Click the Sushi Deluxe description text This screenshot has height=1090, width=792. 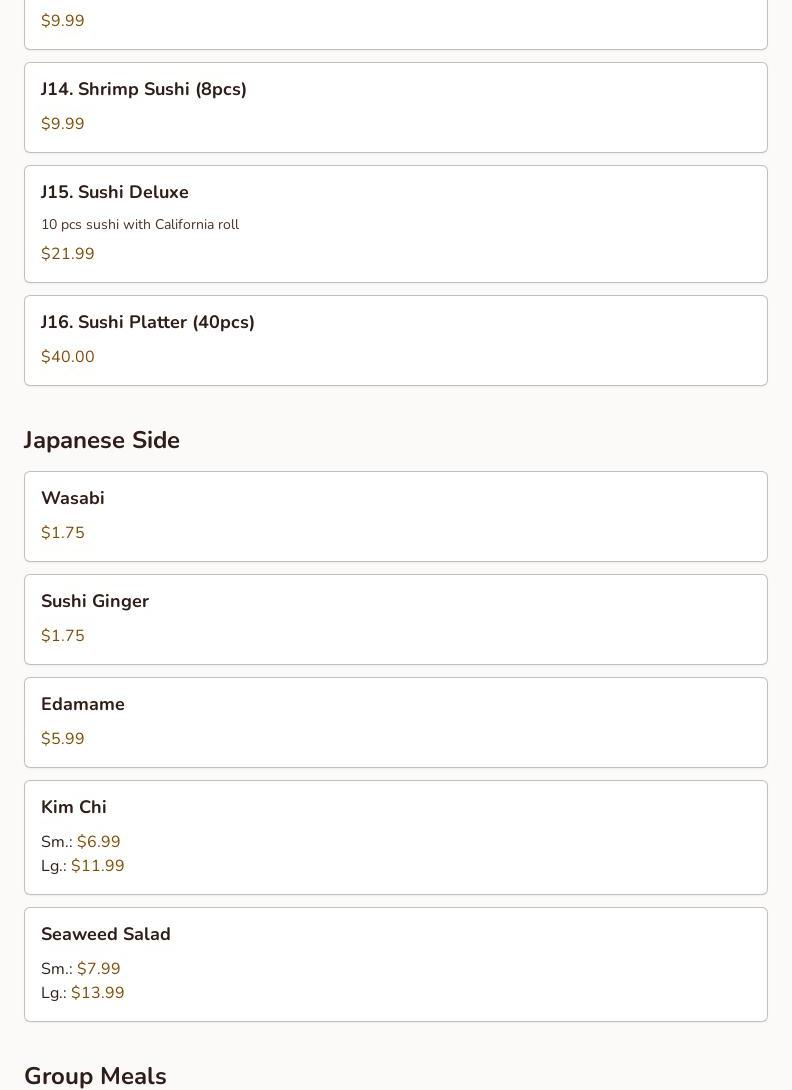140,225
